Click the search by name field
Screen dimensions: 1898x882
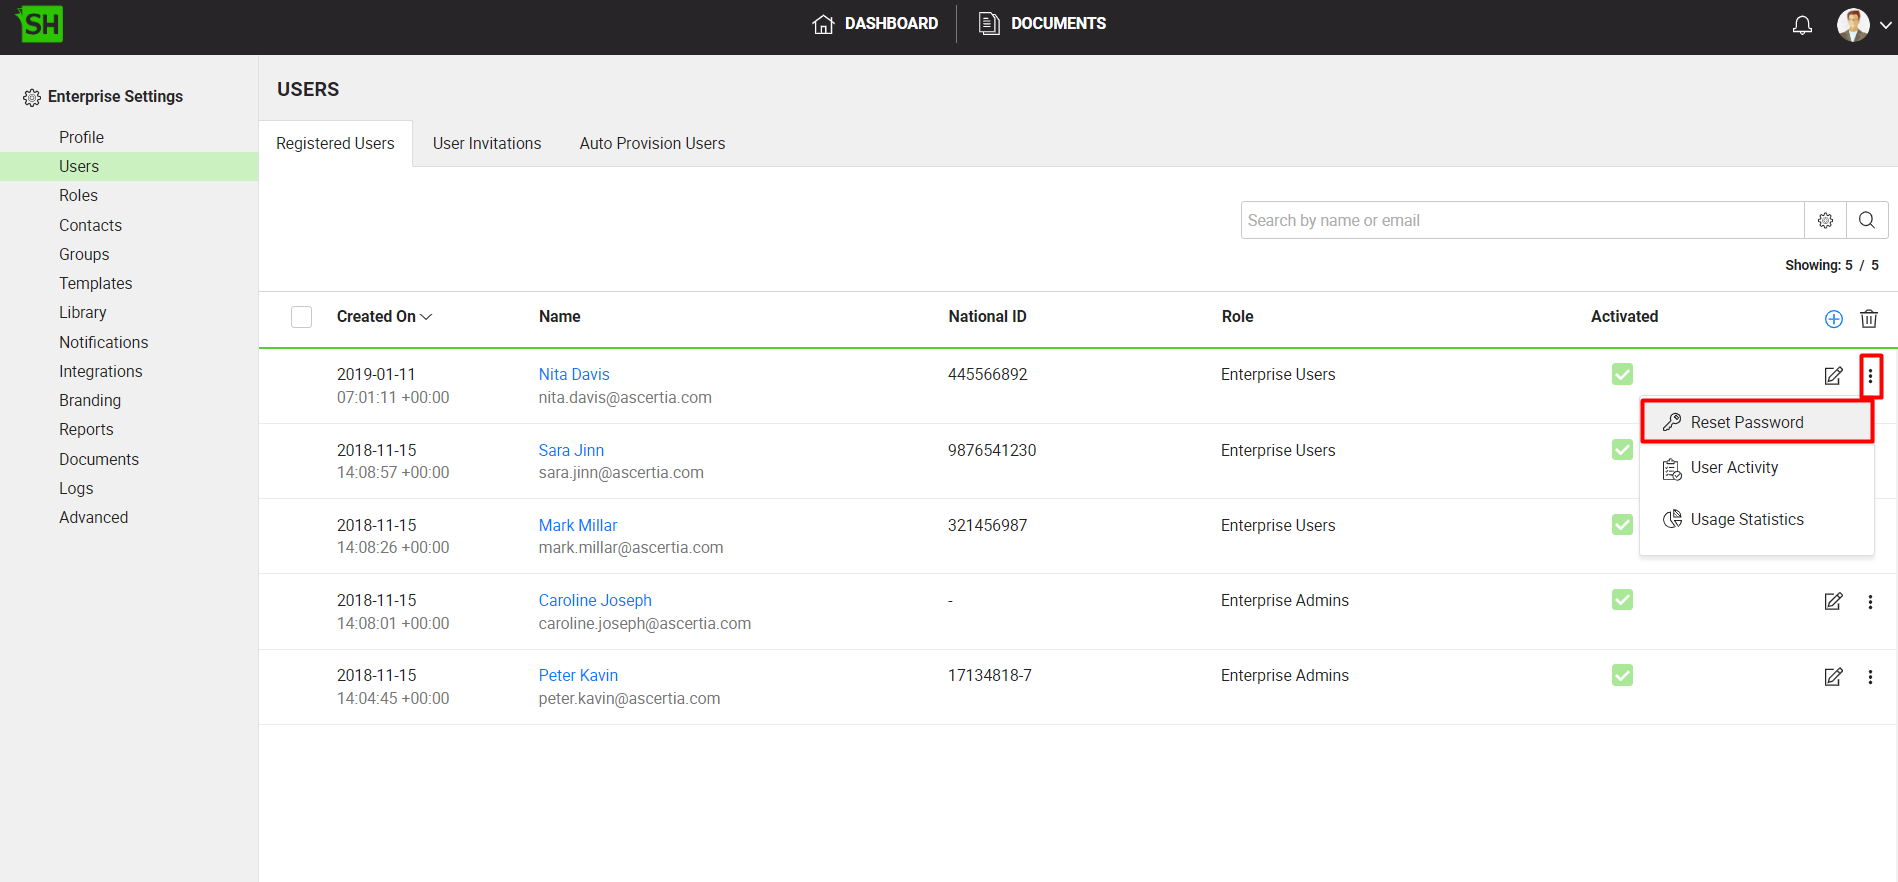1520,220
